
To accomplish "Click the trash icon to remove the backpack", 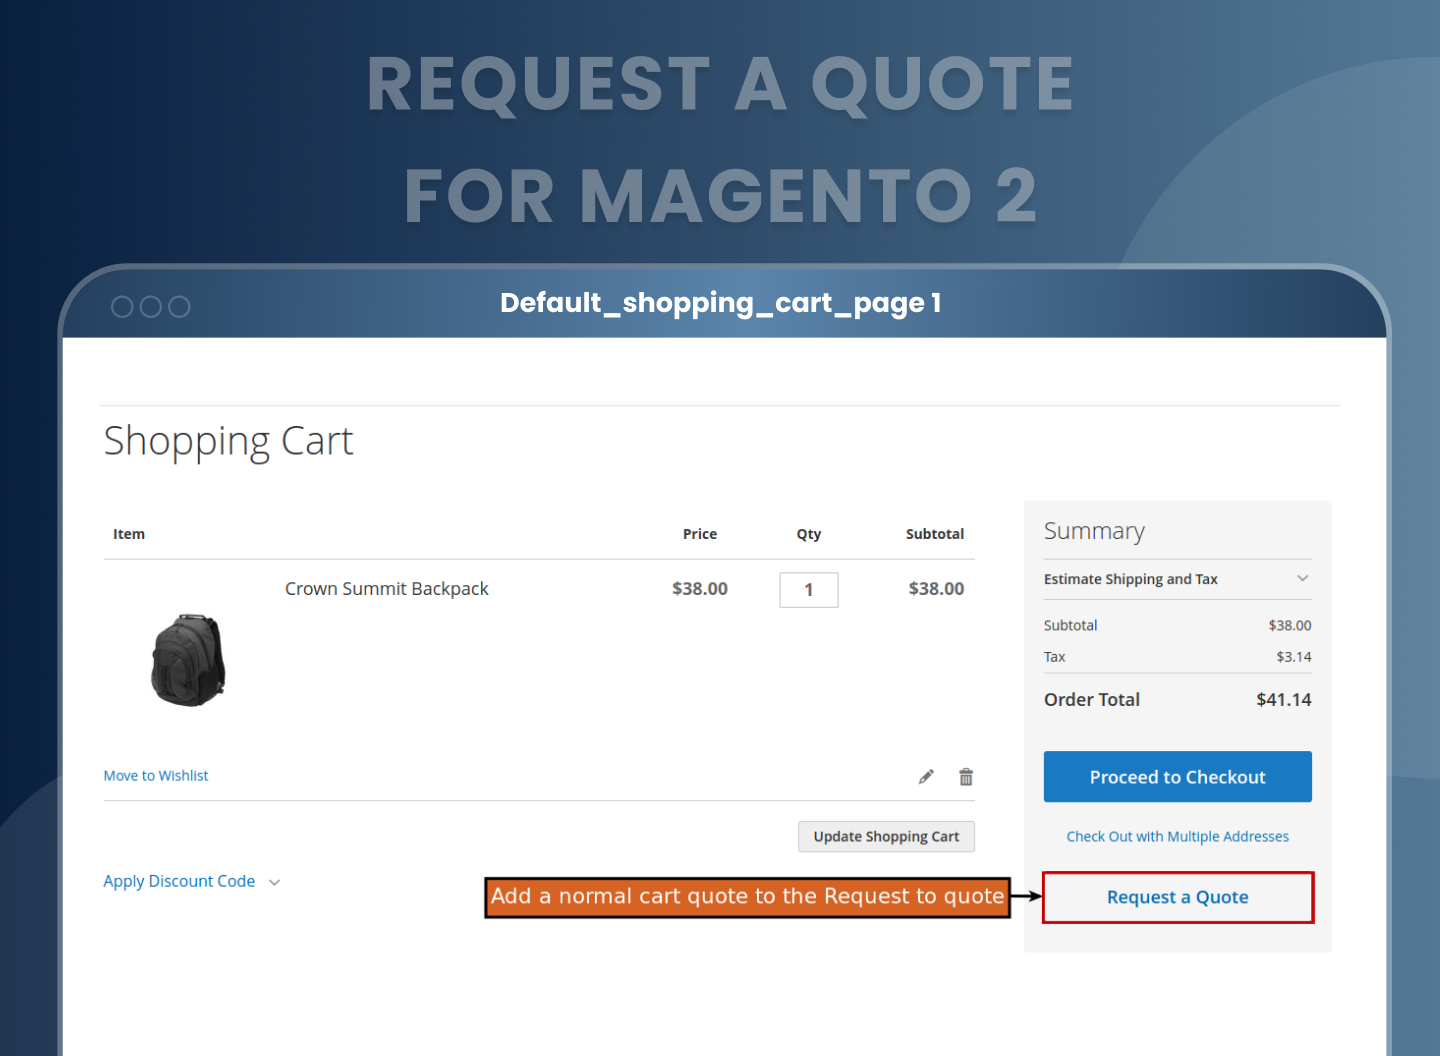I will click(x=965, y=776).
